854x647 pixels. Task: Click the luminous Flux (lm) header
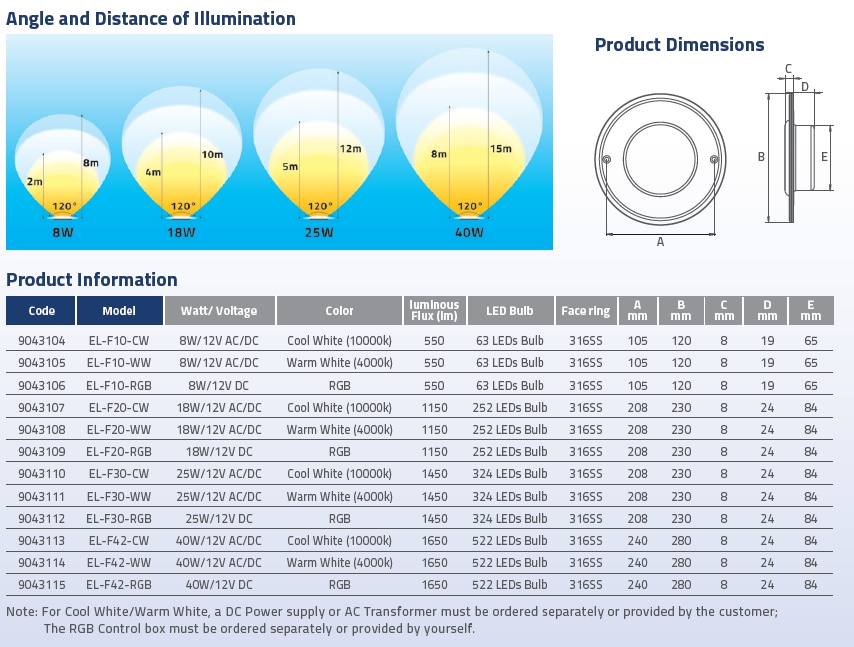434,311
